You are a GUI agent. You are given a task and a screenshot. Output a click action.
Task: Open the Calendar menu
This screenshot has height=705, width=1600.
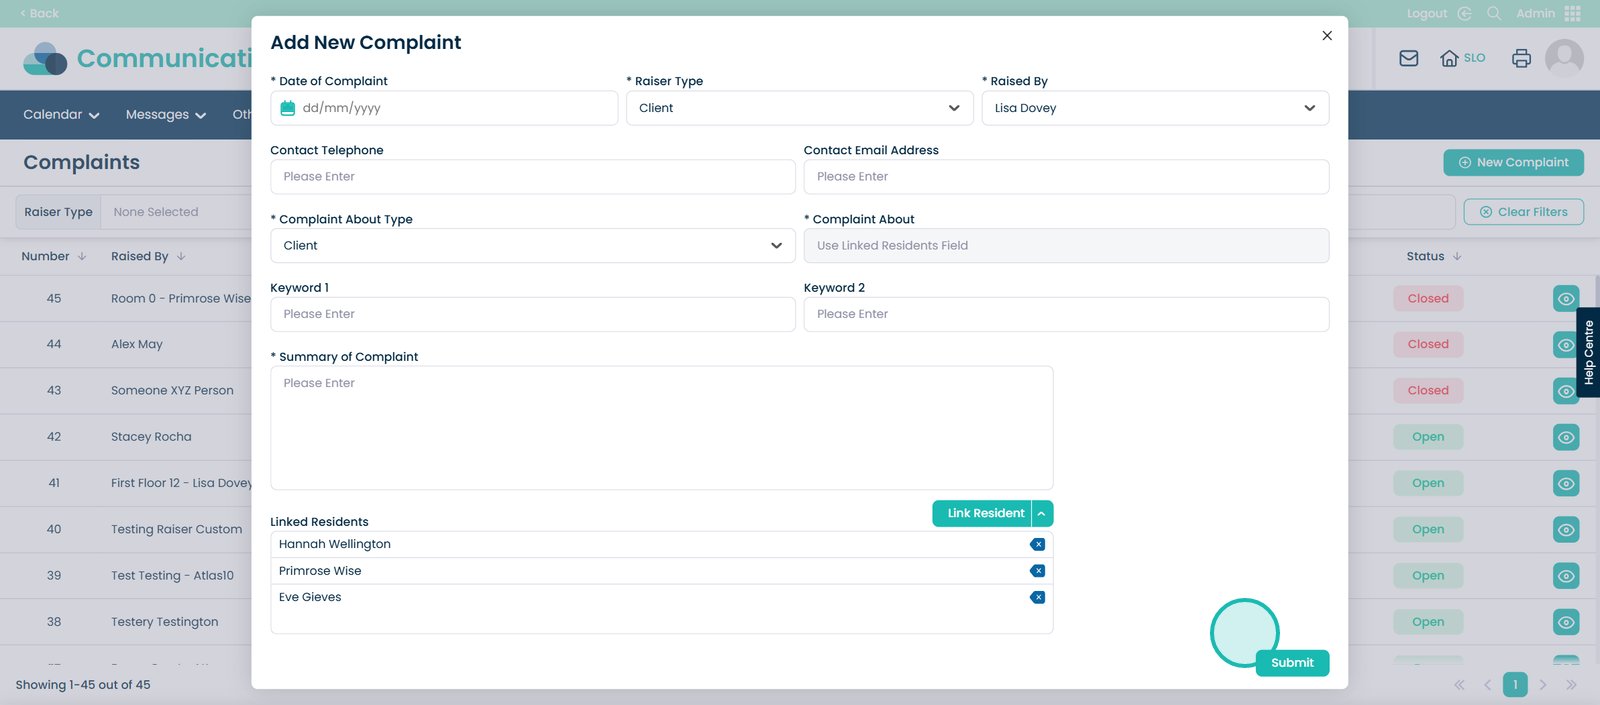[61, 115]
